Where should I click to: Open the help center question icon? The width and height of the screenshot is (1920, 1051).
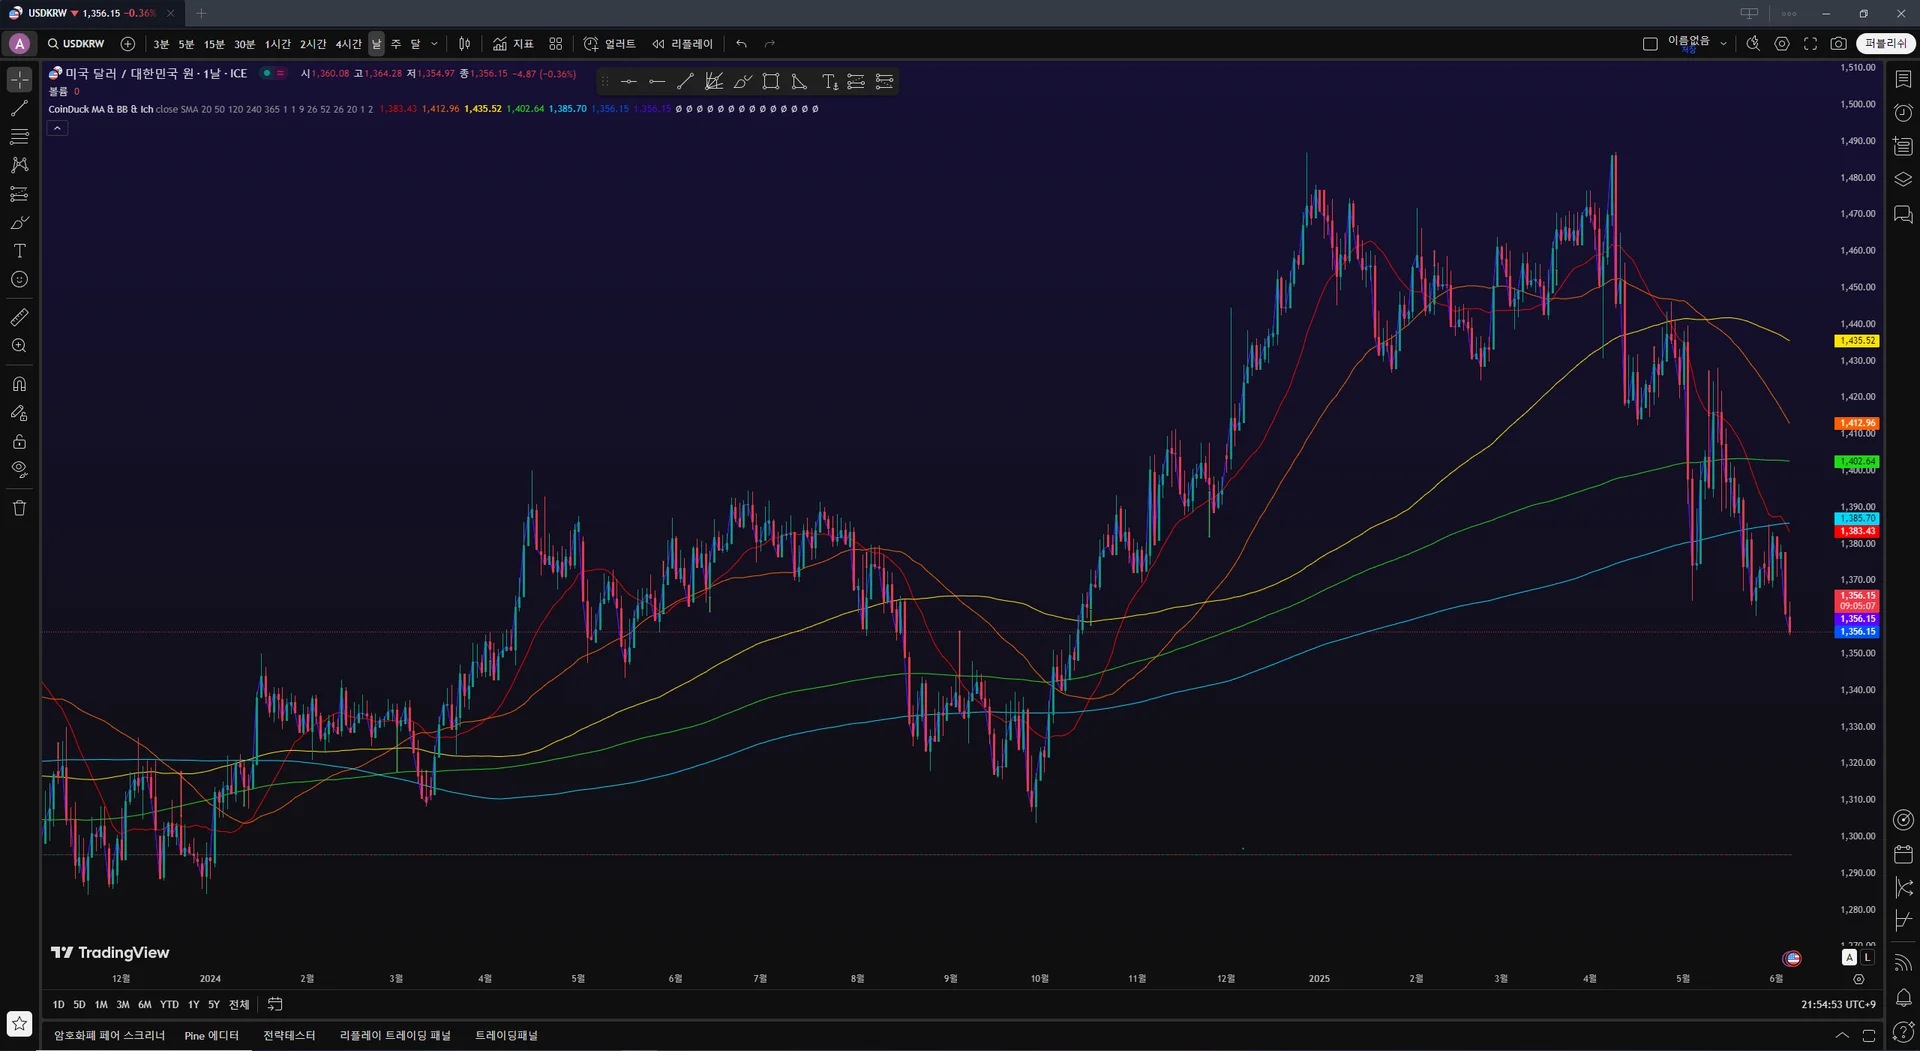click(1903, 1032)
